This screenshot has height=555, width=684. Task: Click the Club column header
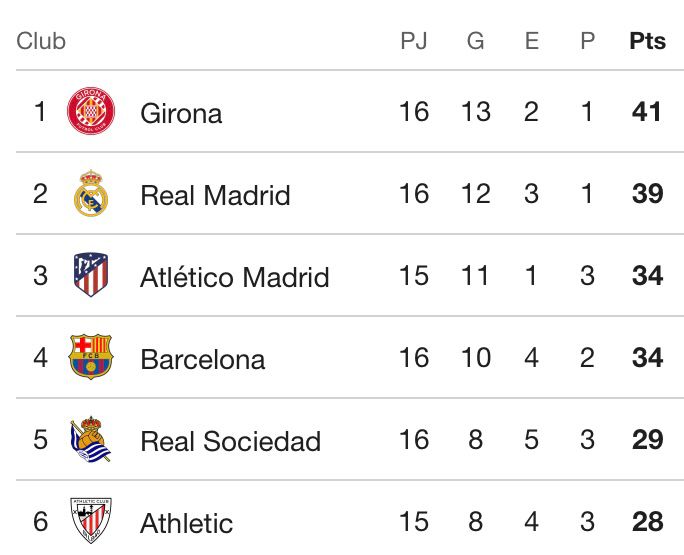click(41, 41)
